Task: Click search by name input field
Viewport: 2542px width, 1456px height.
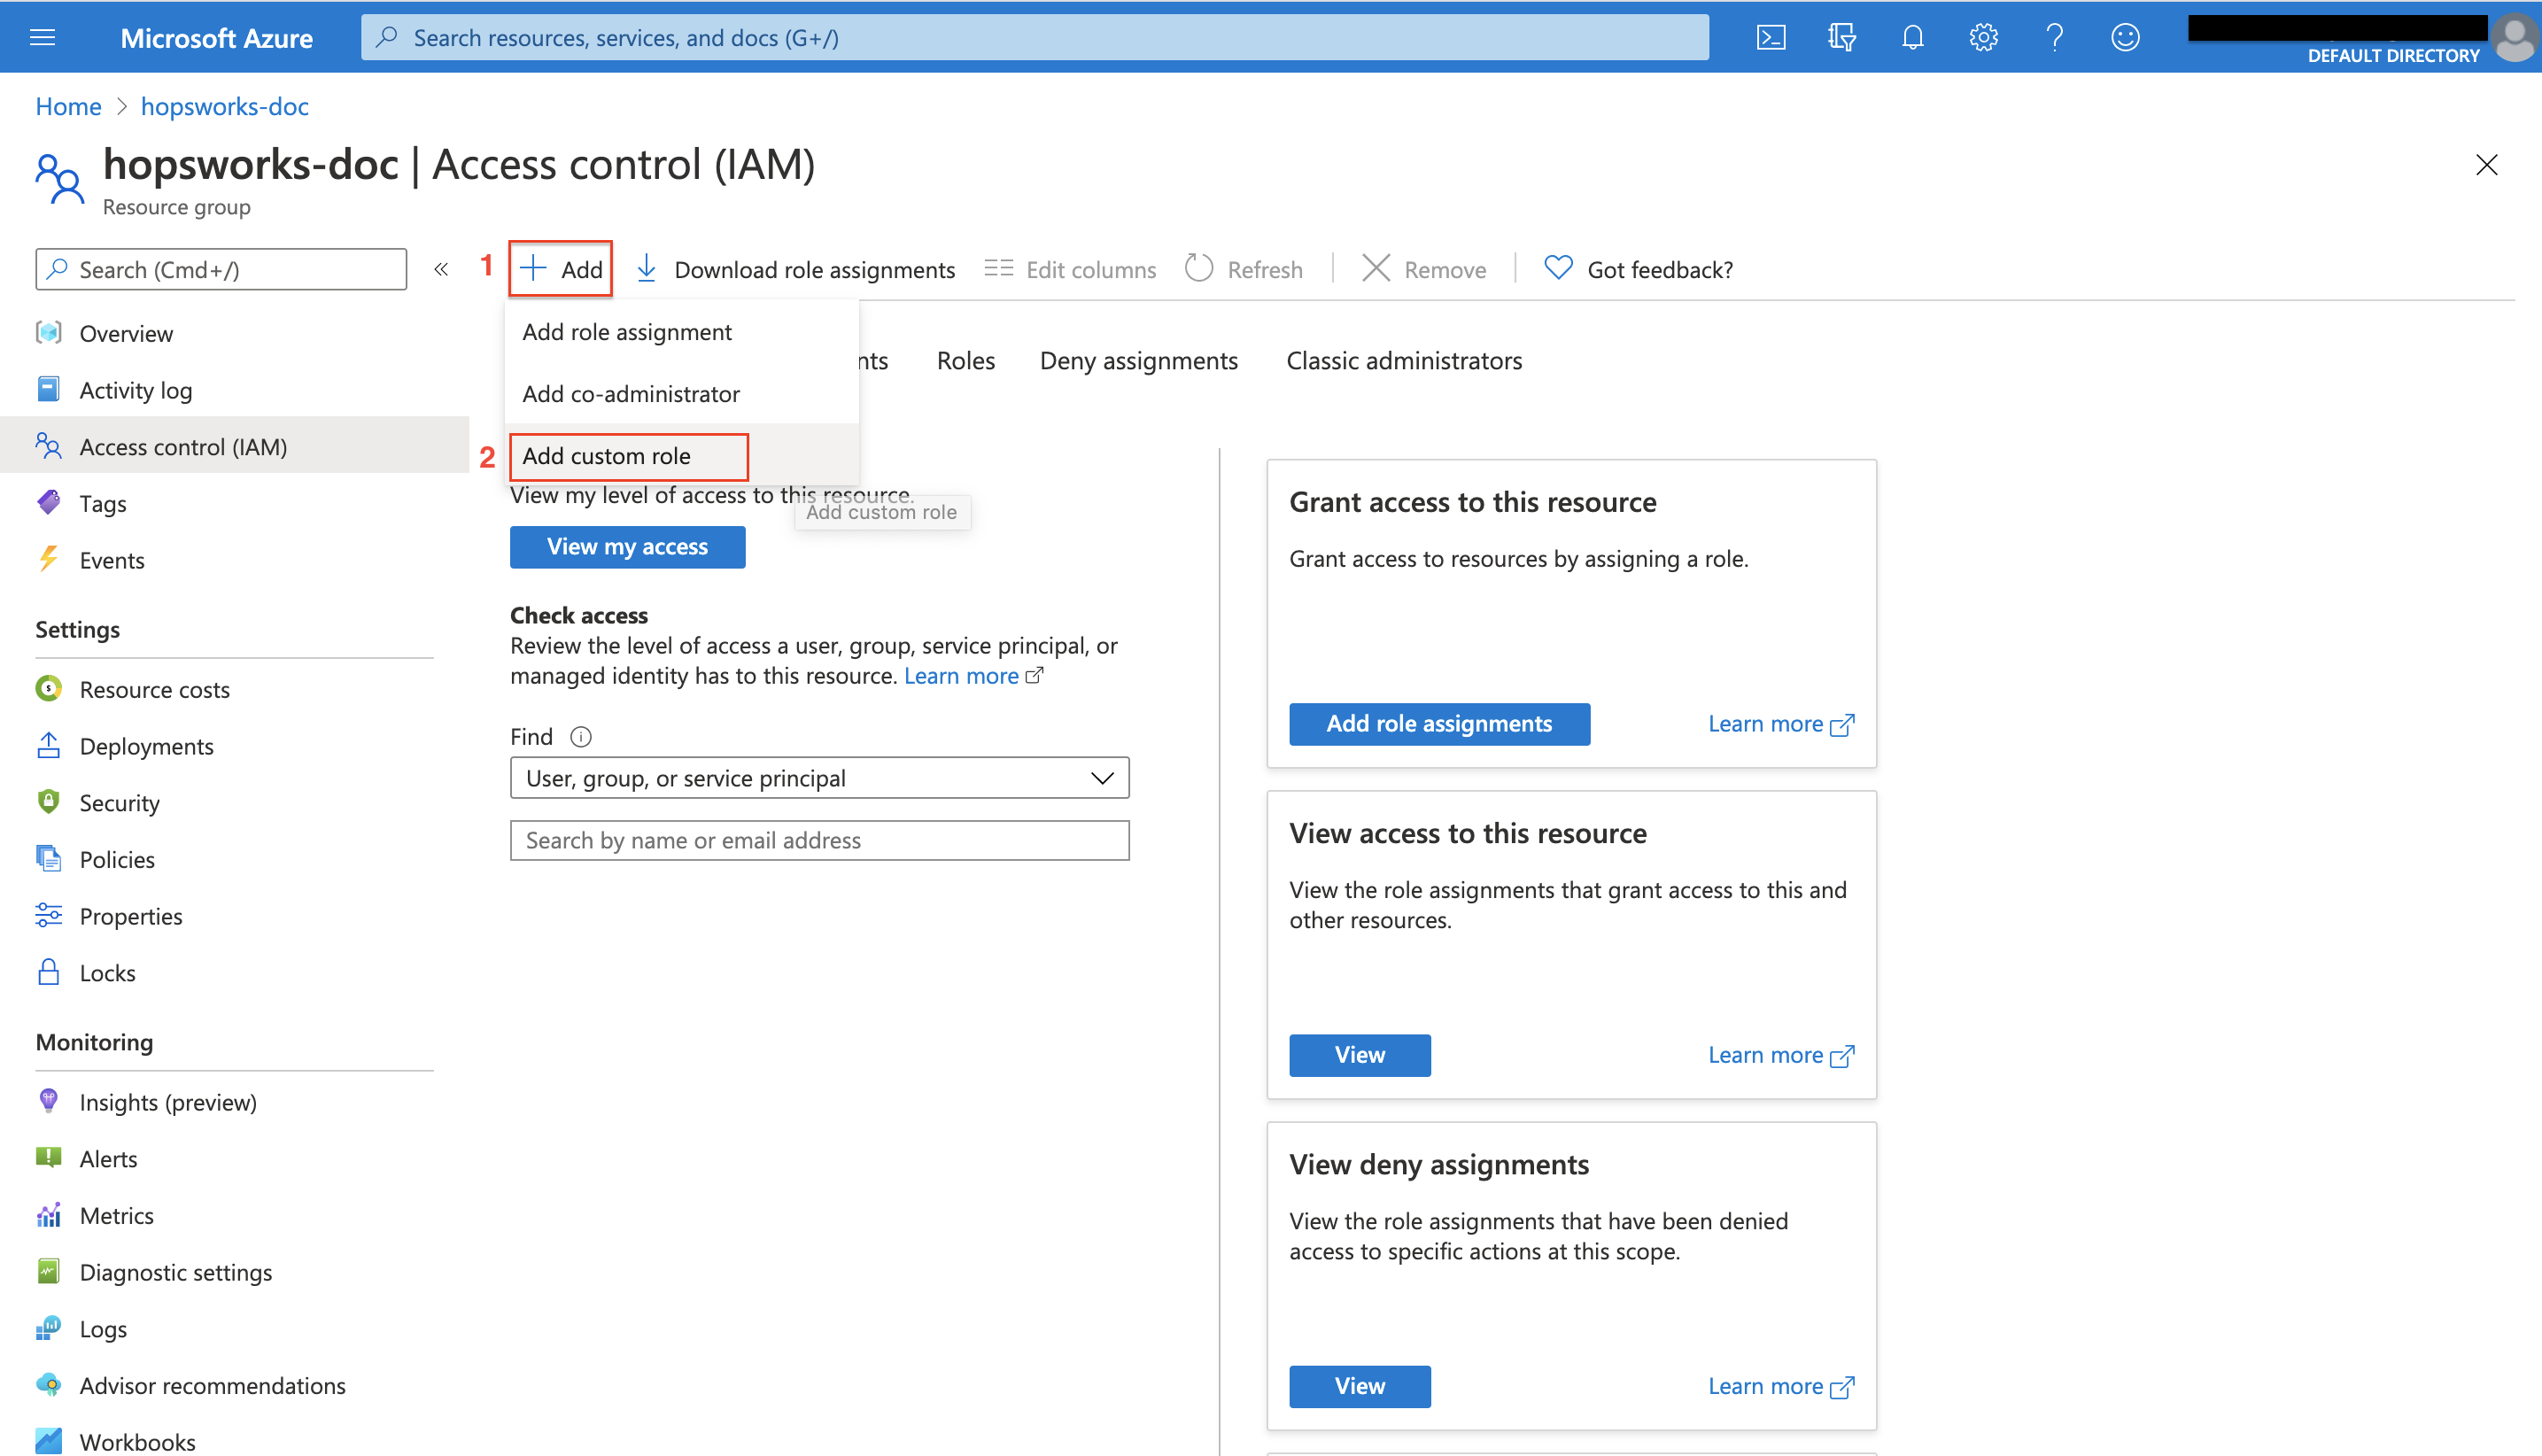Action: (x=818, y=840)
